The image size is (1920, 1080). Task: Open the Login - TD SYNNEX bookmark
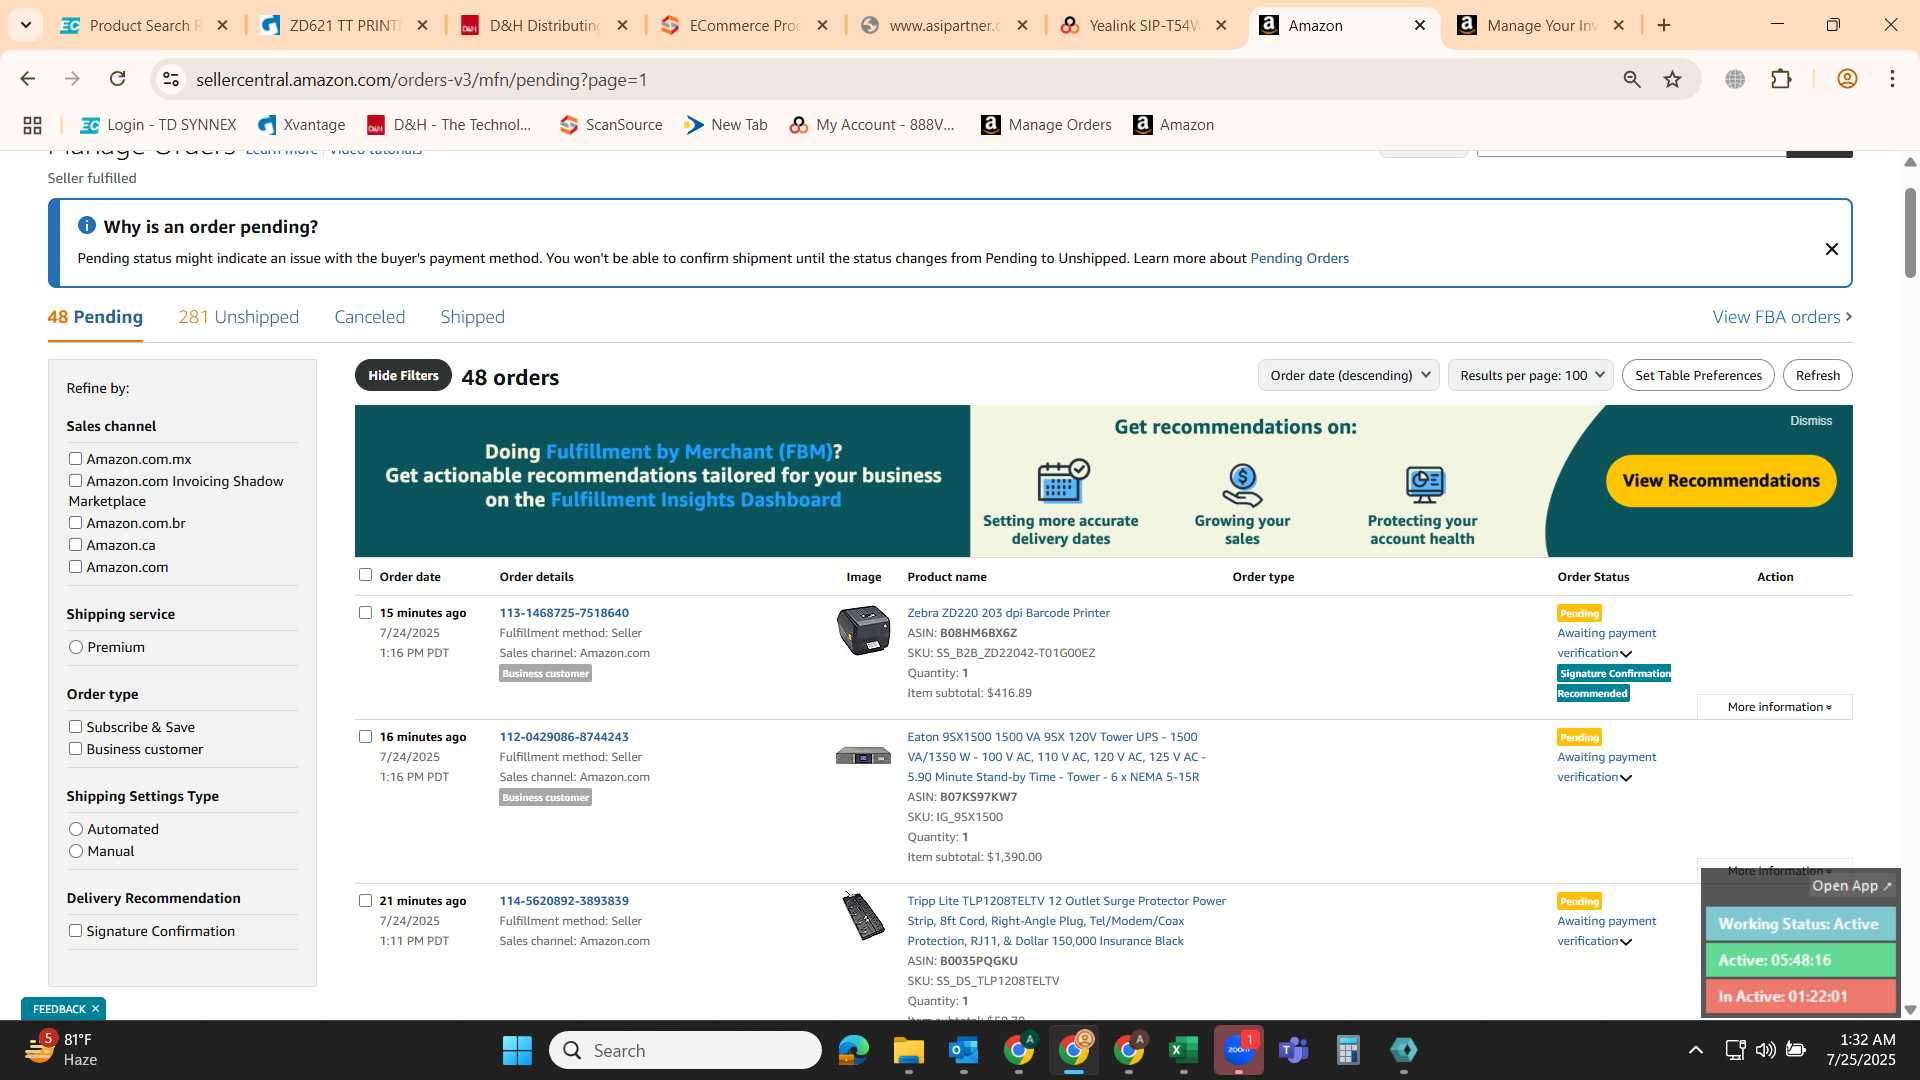click(159, 125)
